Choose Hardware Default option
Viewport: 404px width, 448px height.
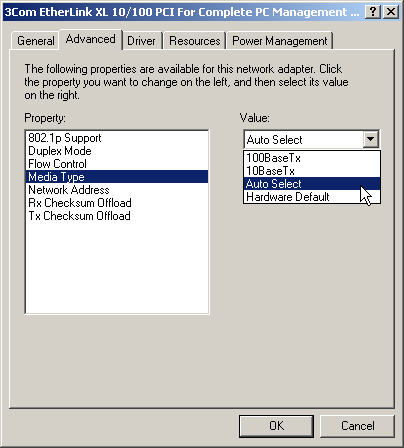point(312,197)
